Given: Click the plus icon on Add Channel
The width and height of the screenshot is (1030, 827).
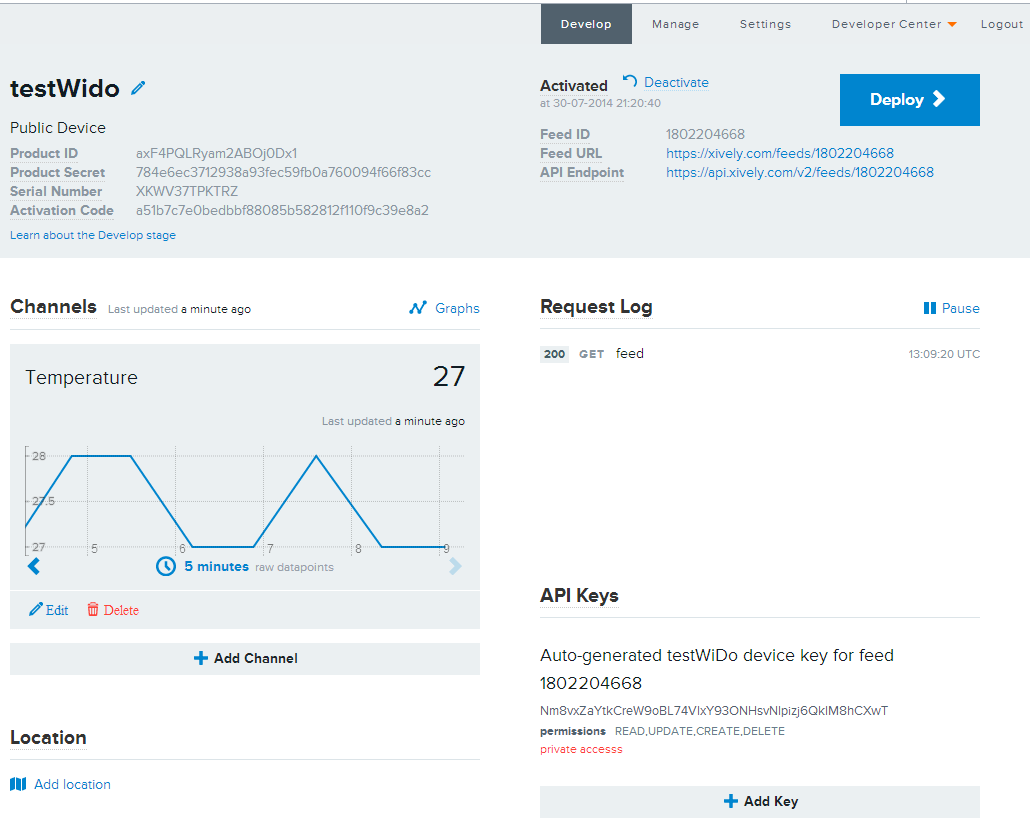Looking at the screenshot, I should 201,658.
